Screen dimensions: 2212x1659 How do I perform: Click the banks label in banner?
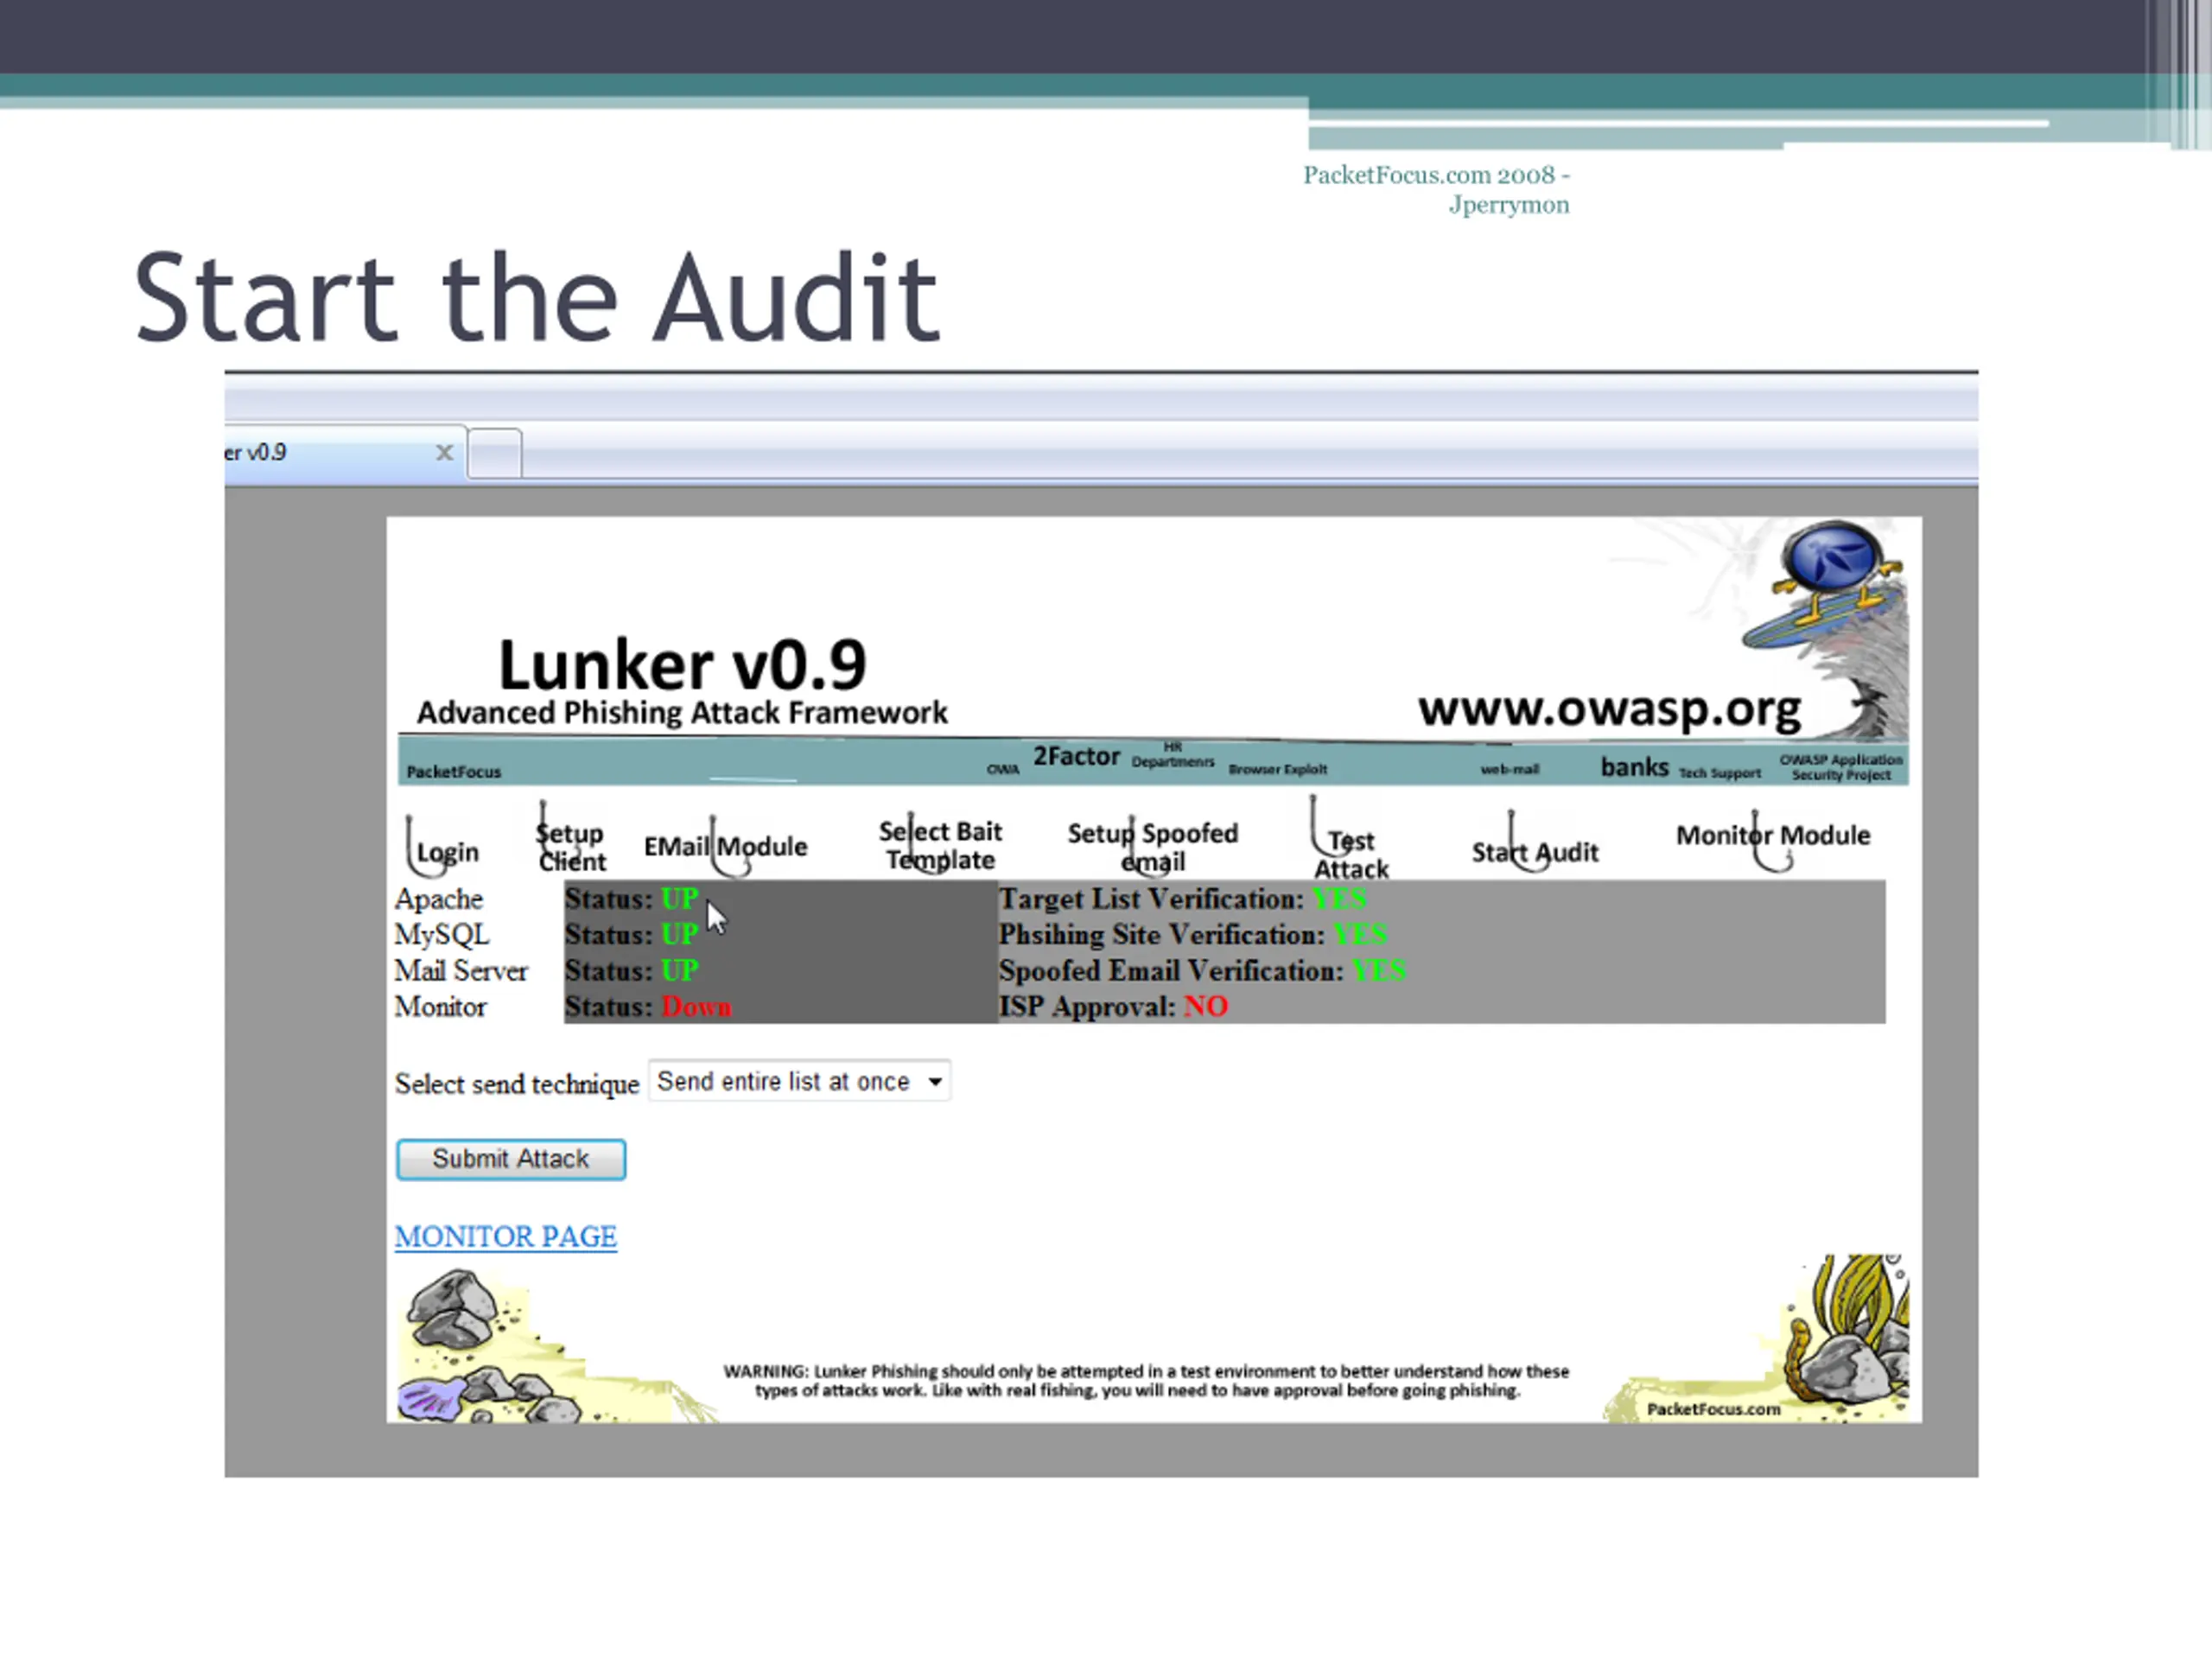pos(1634,767)
